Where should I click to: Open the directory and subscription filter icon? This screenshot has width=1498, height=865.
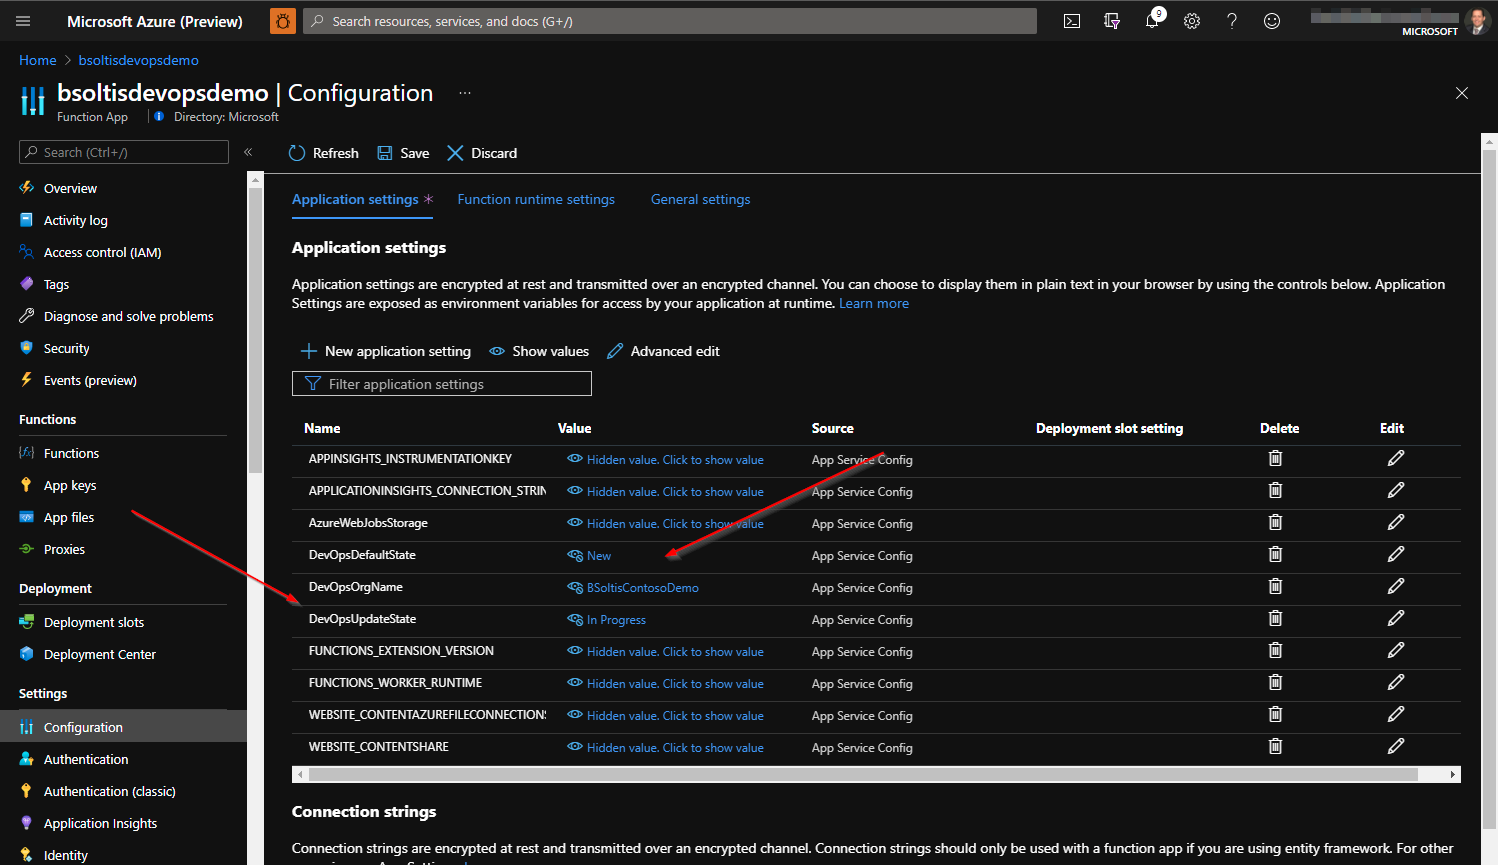click(x=1112, y=21)
